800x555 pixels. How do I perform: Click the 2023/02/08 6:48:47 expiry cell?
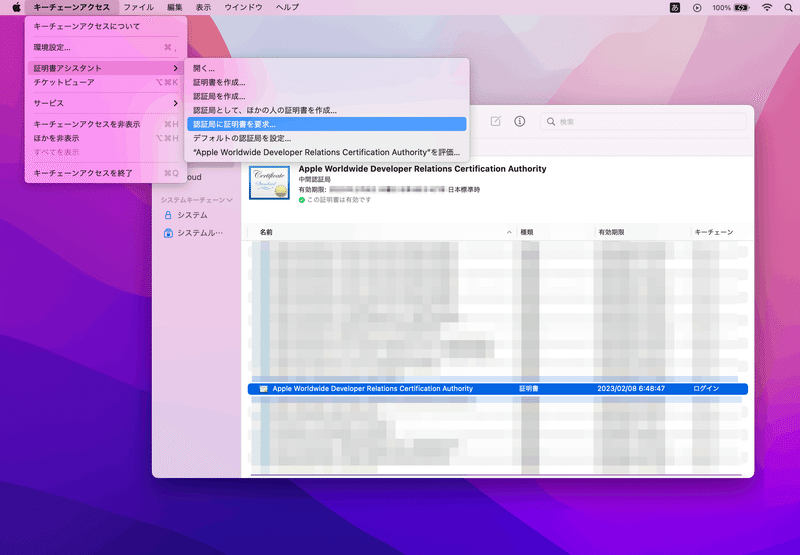[x=631, y=389]
